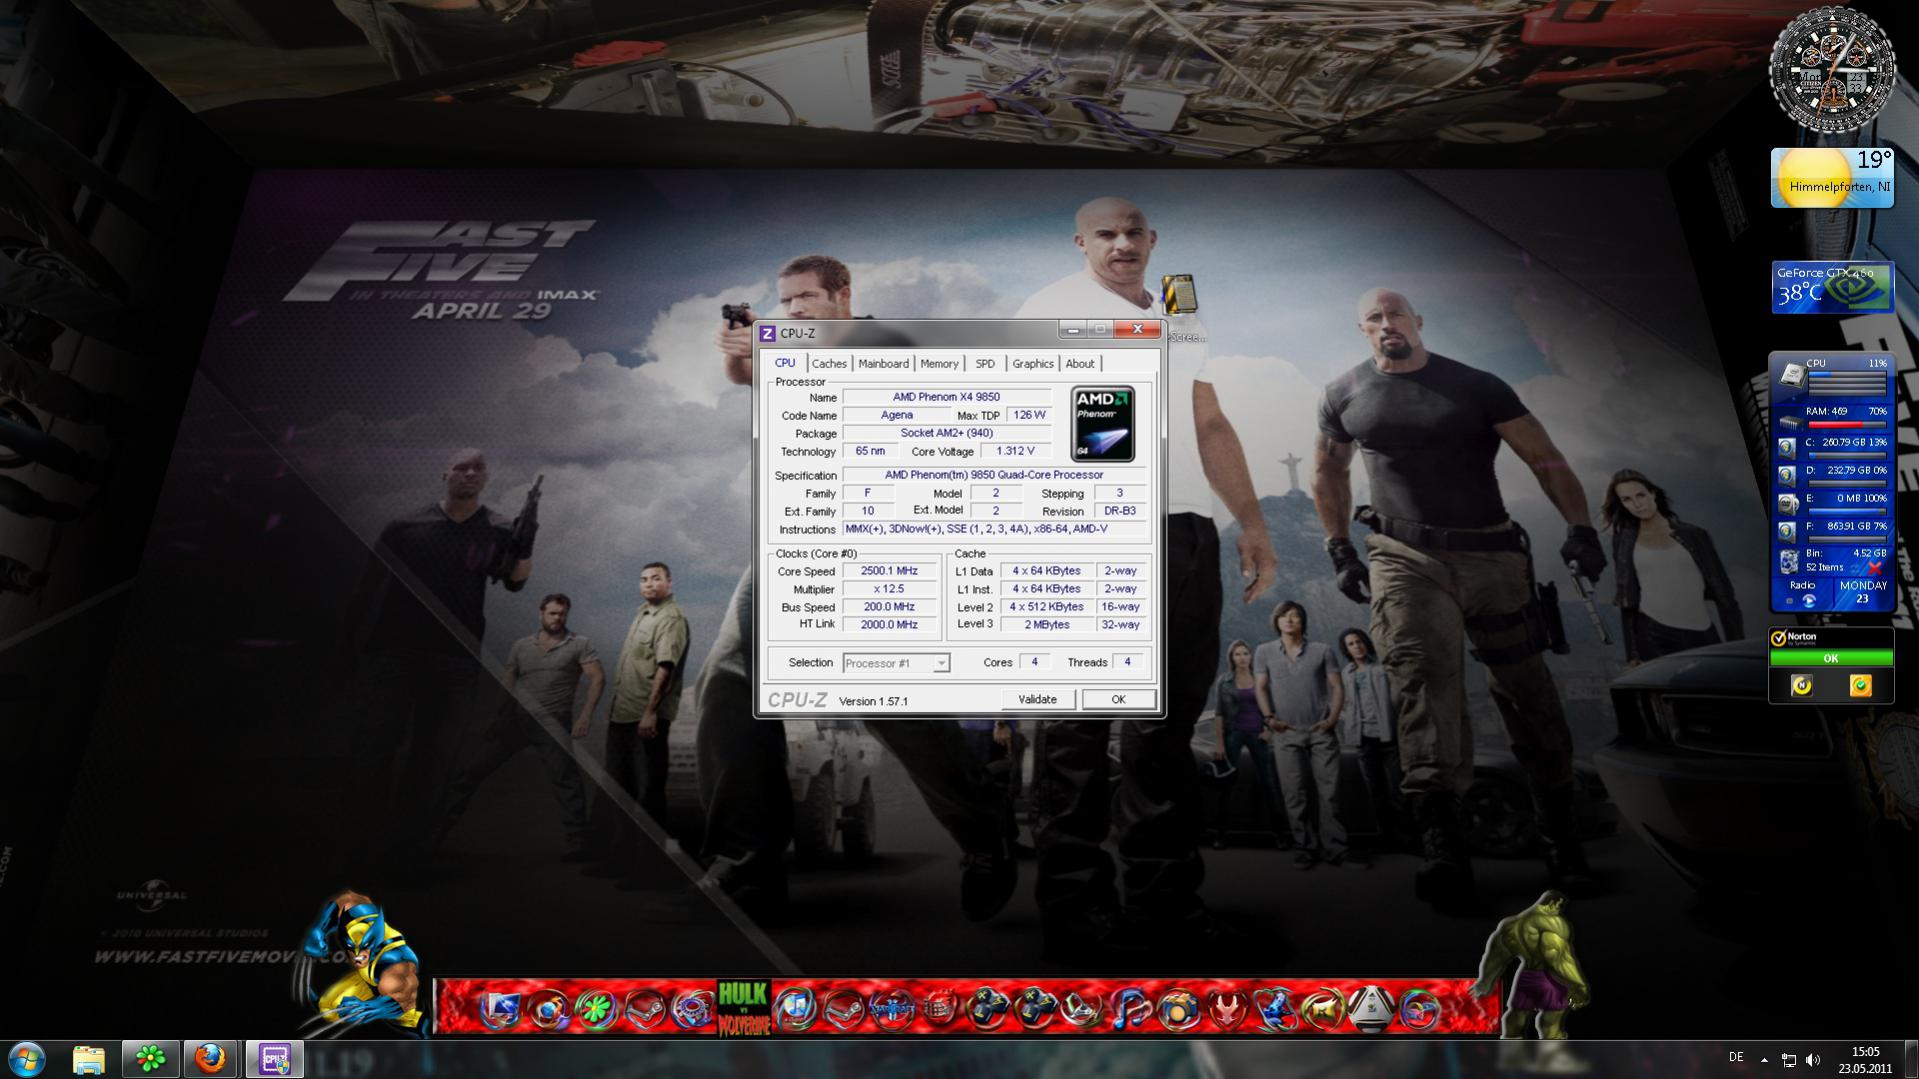
Task: Launch the first Steam icon in the dock
Action: tap(645, 1008)
